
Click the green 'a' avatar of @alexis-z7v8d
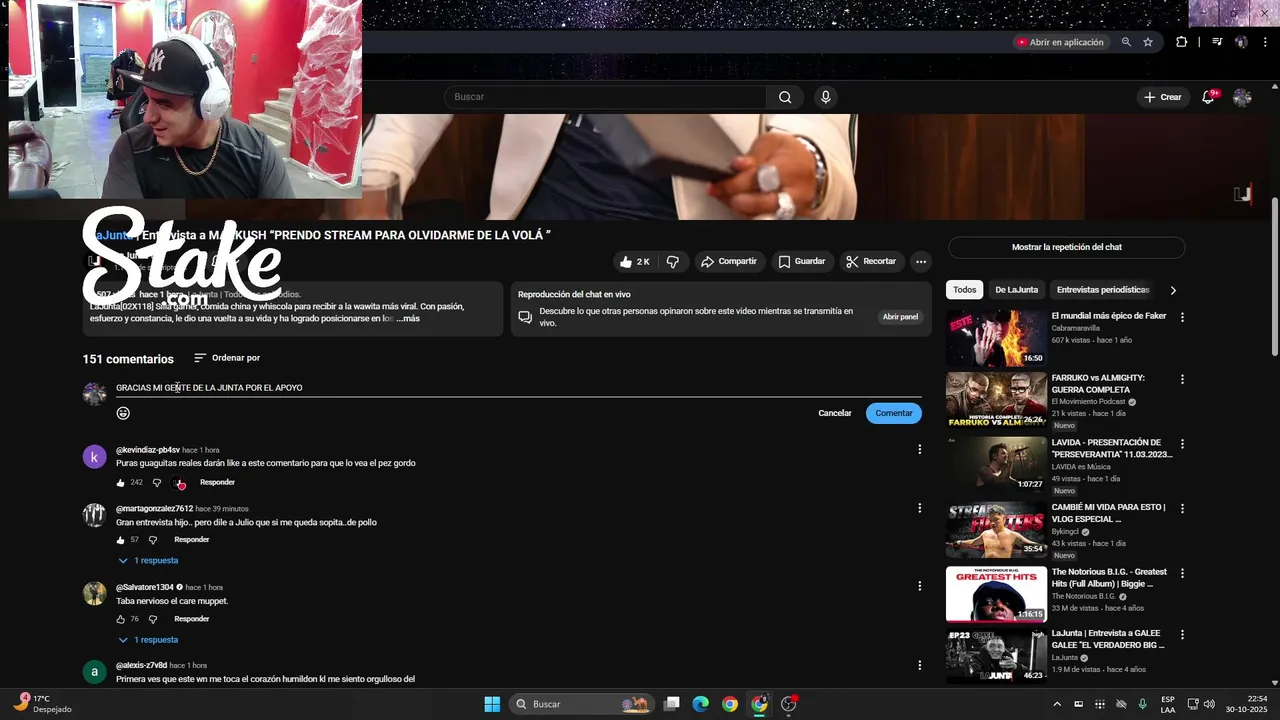pos(94,672)
